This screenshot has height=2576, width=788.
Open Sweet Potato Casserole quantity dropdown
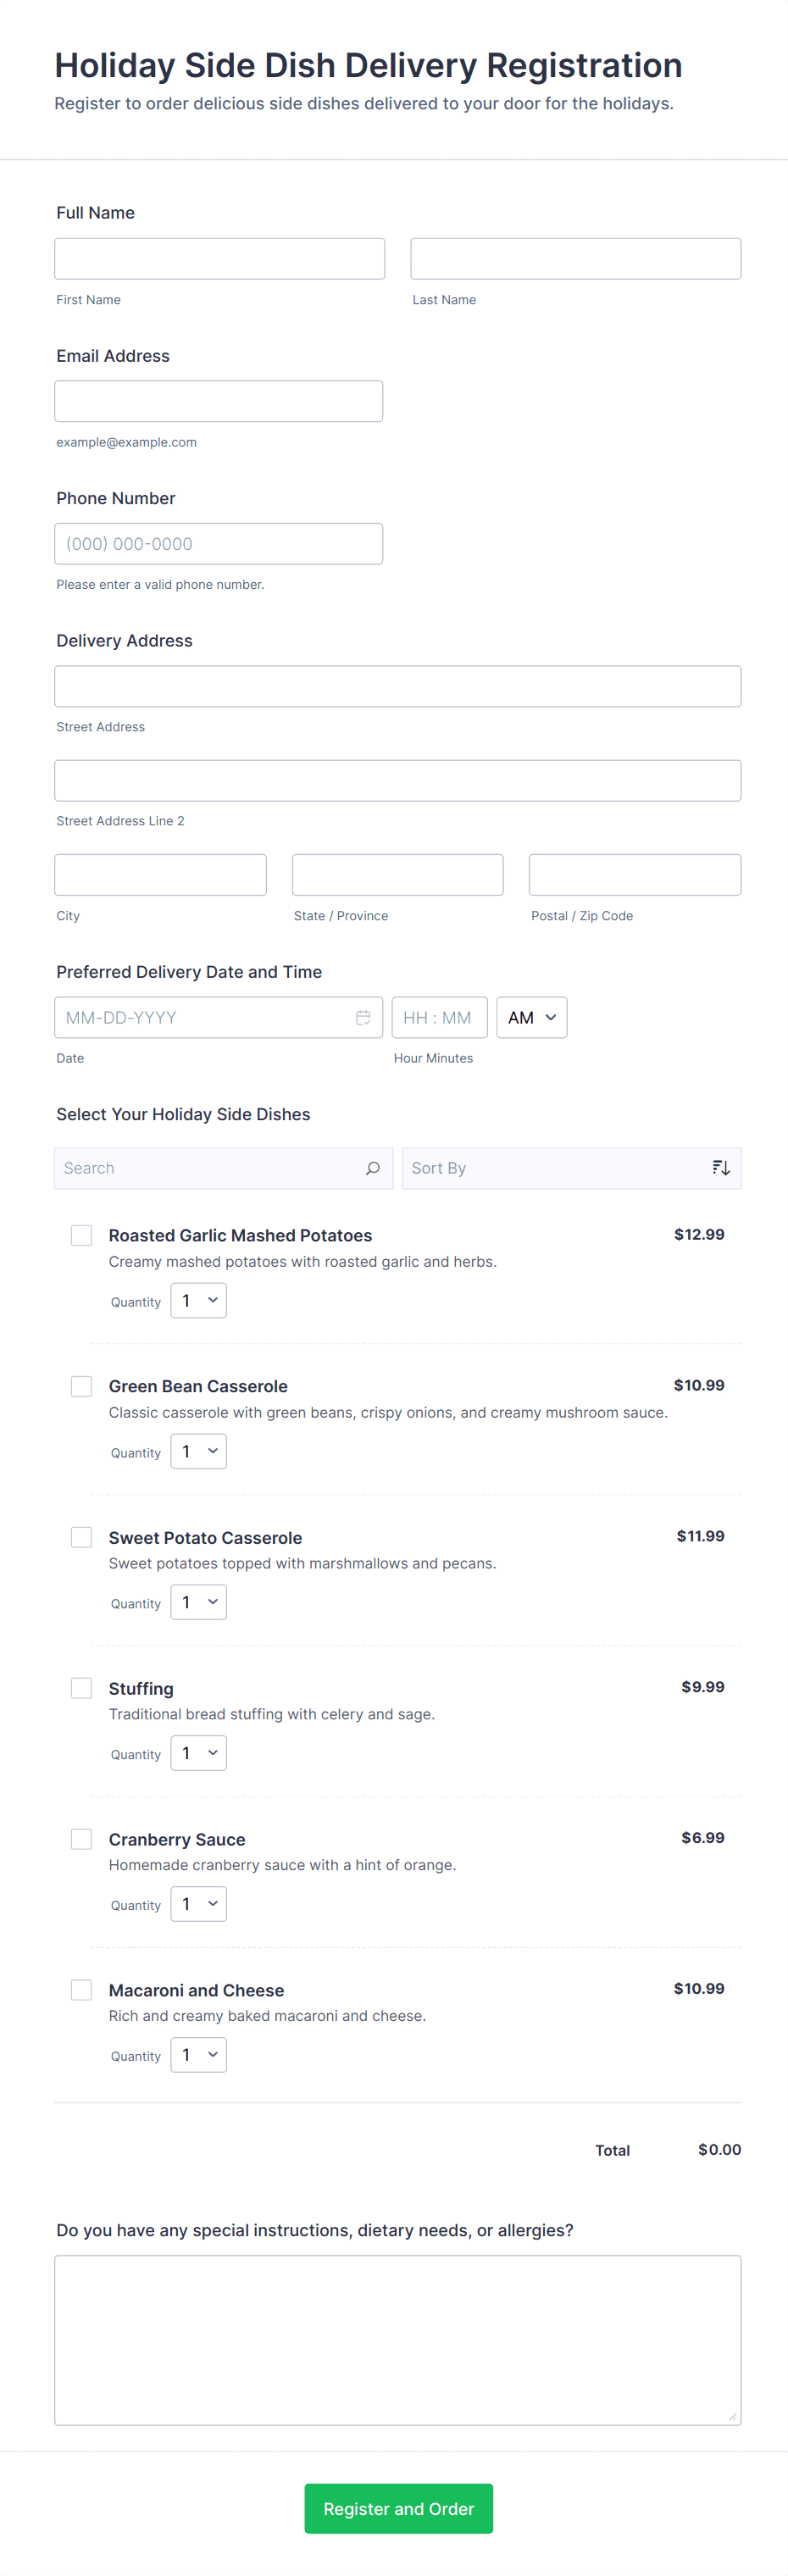(x=198, y=1602)
